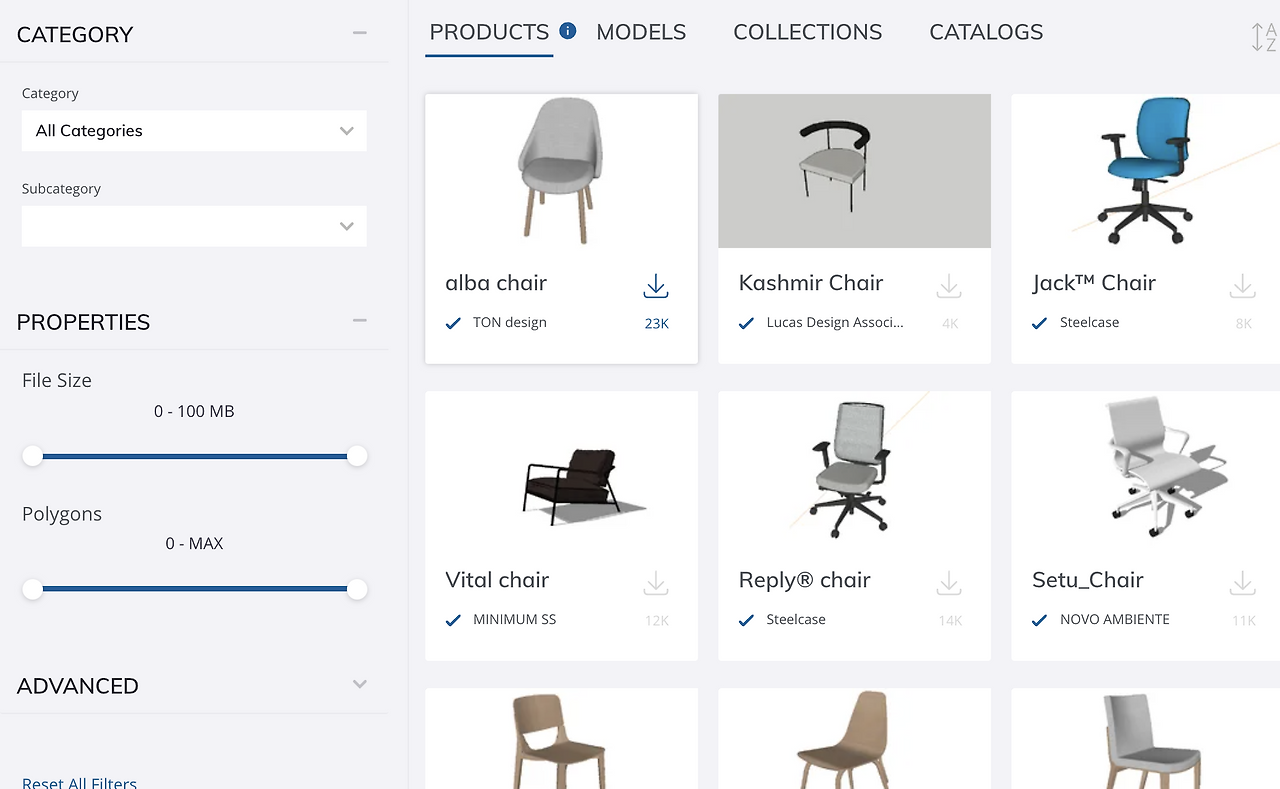Open the Subcategory dropdown

pos(194,226)
